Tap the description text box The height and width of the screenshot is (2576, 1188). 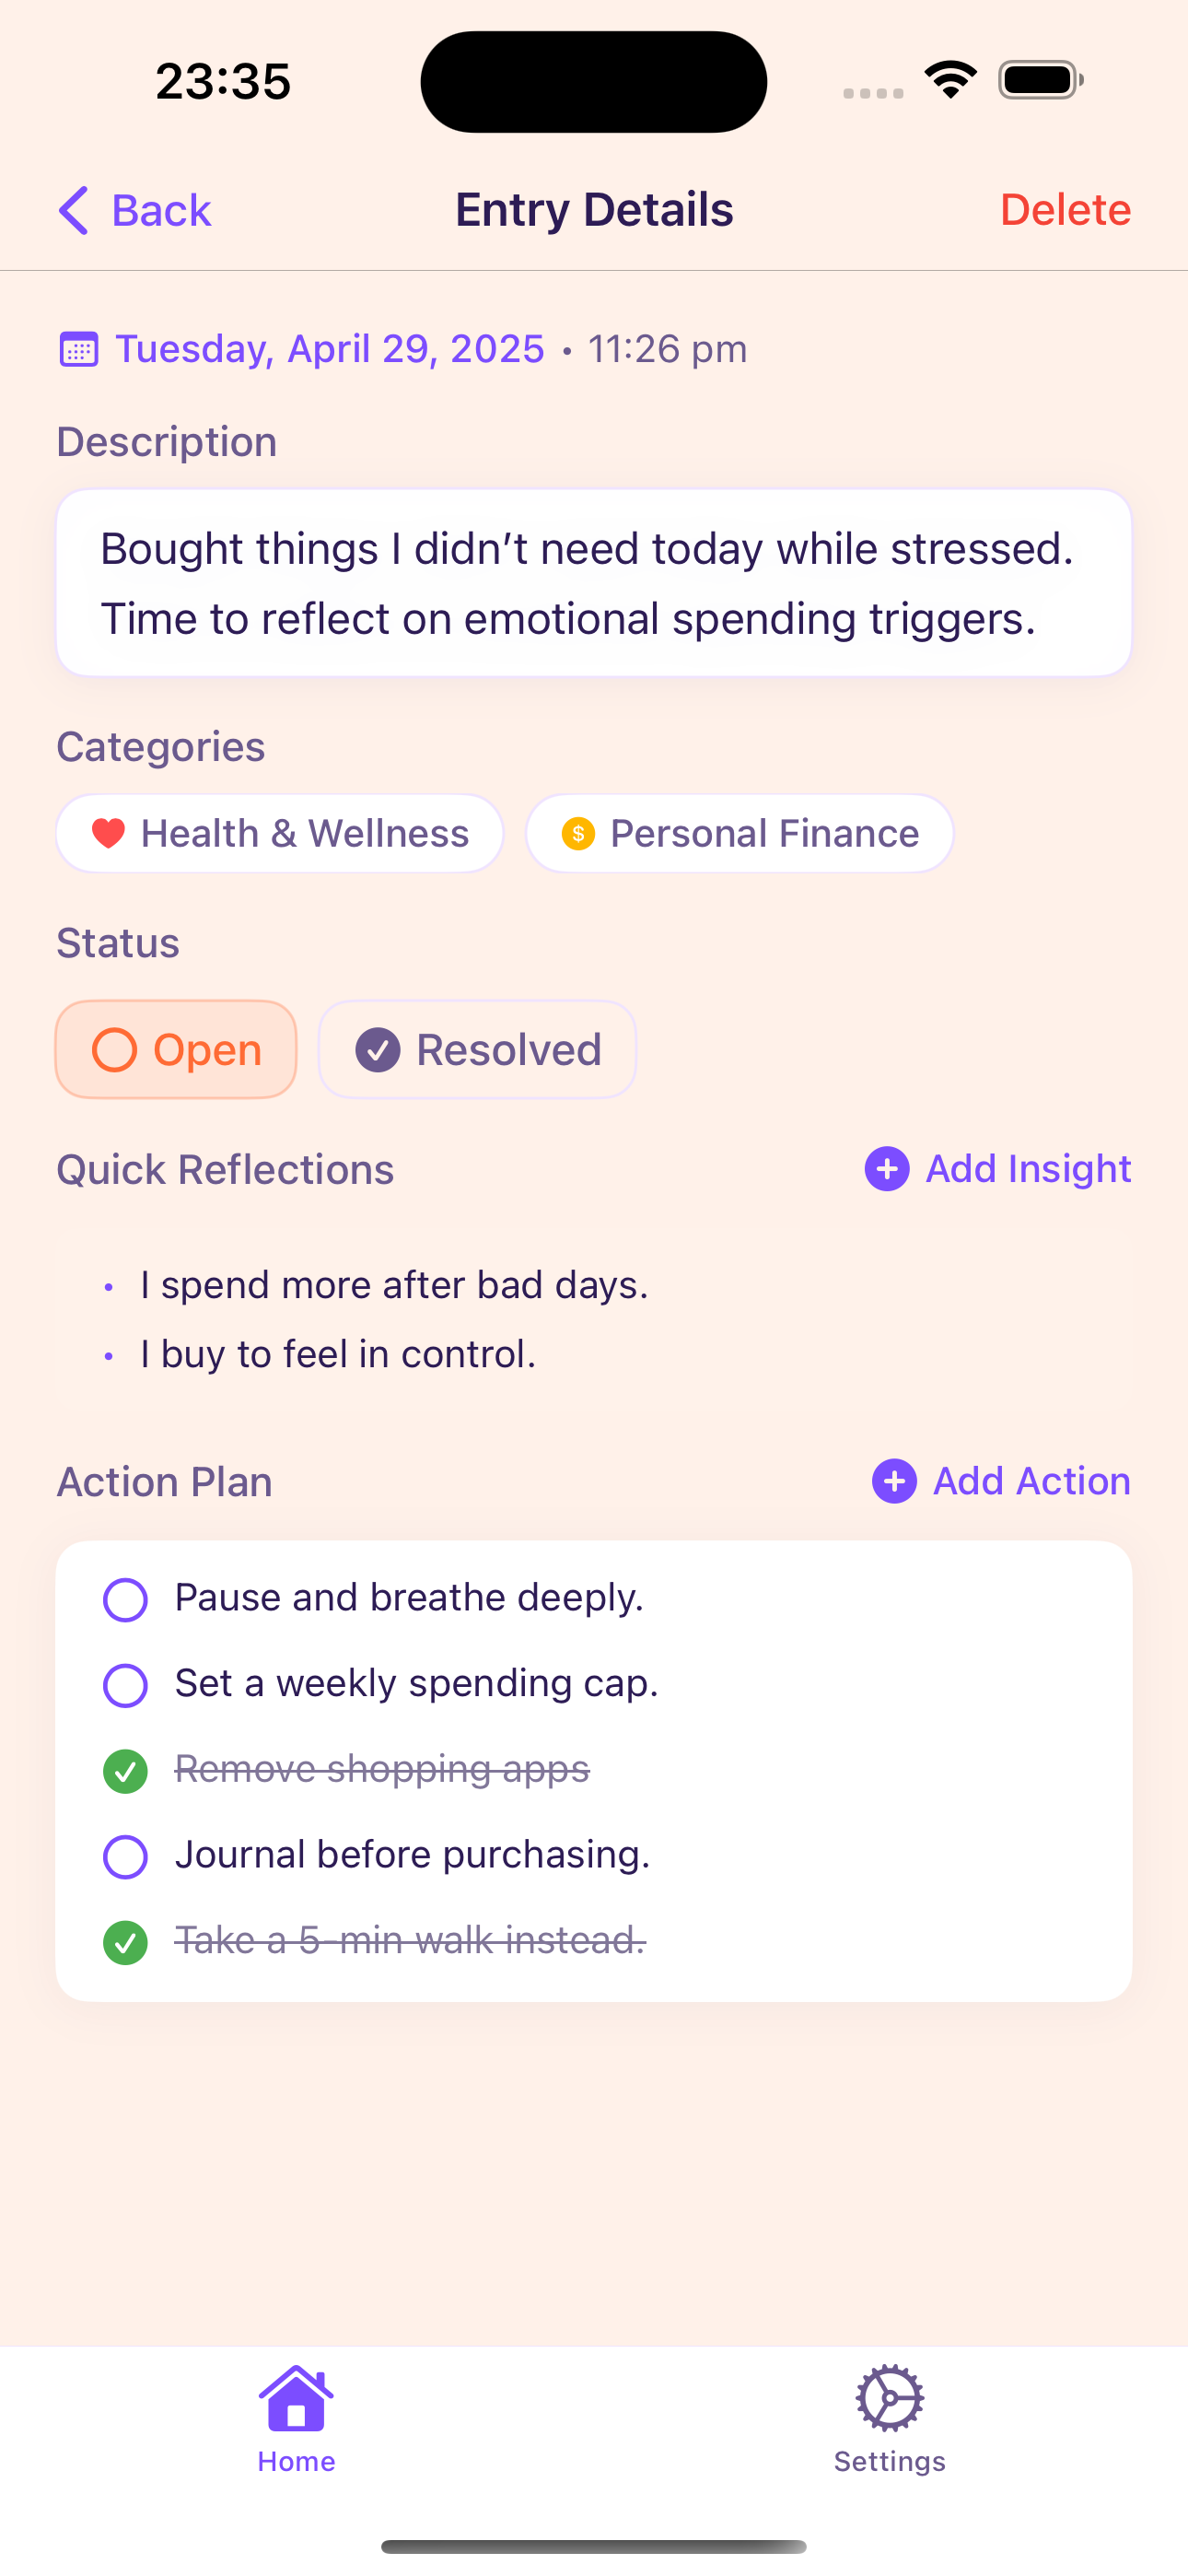594,582
